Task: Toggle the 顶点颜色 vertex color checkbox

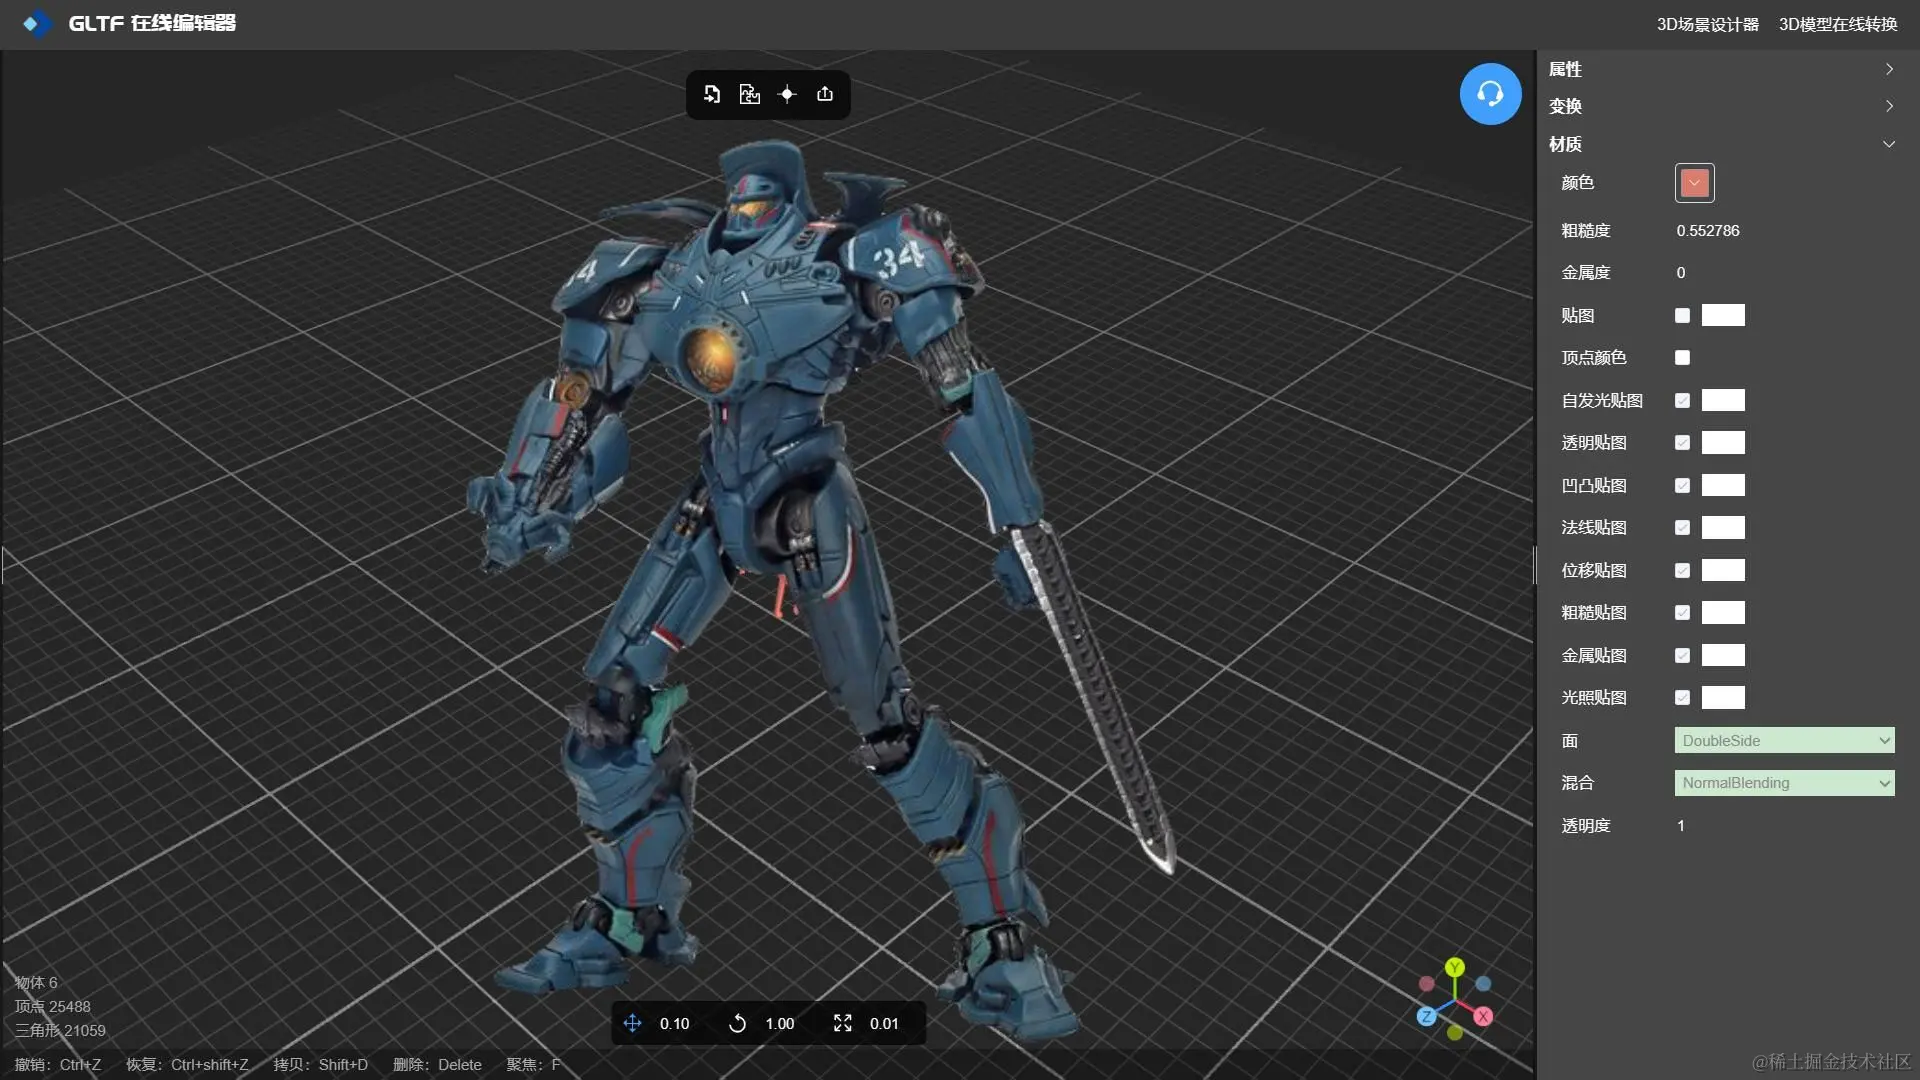Action: pyautogui.click(x=1682, y=357)
